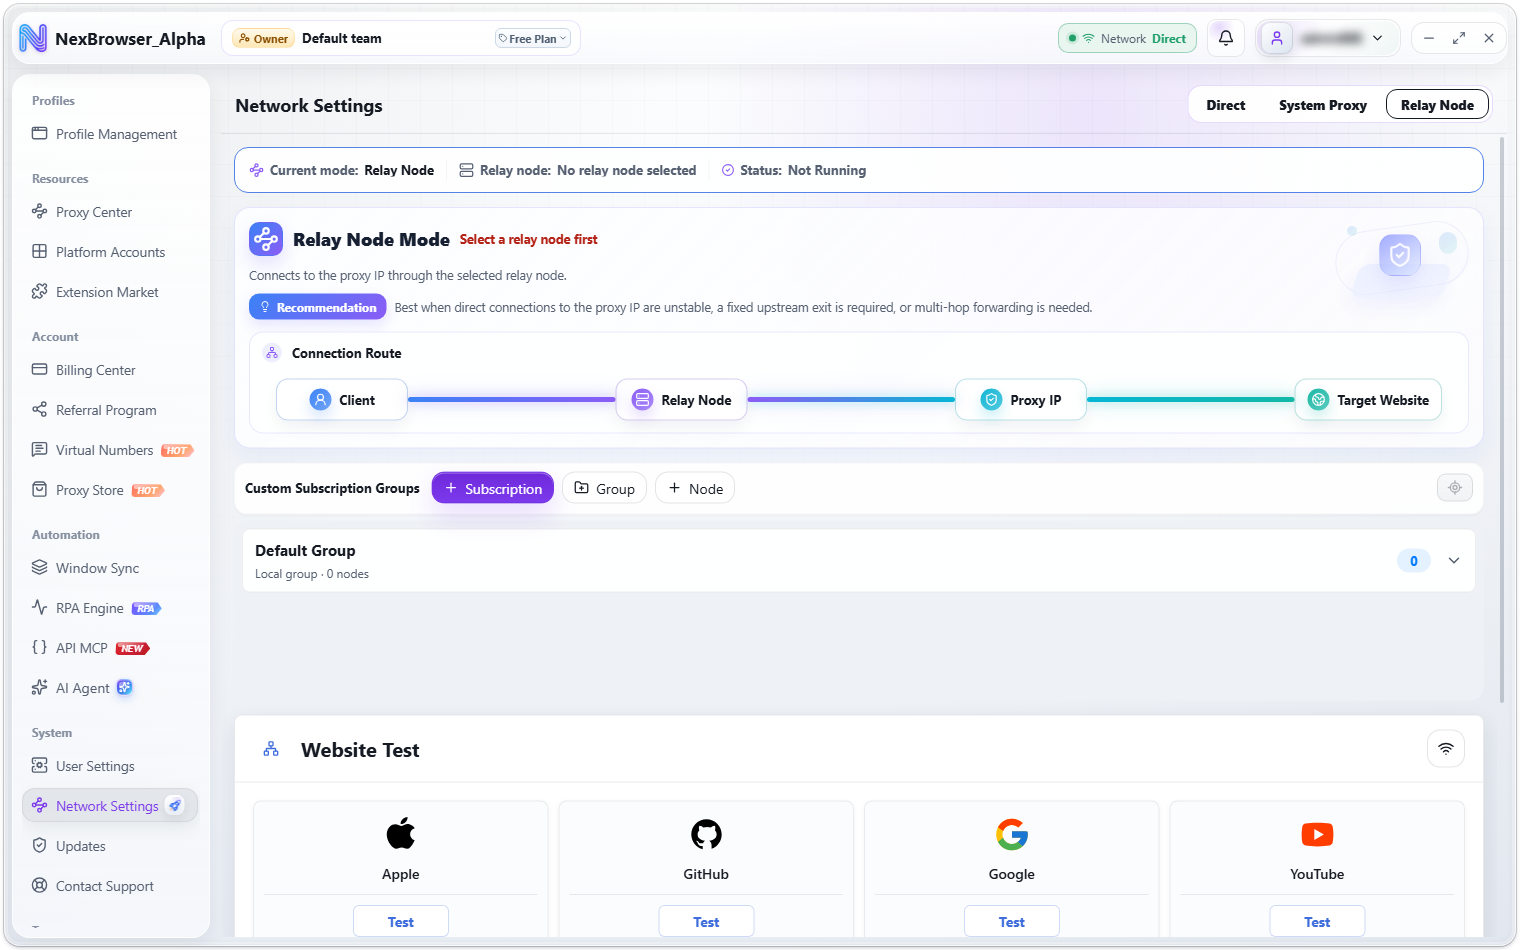Select the Relay Node mode tab
1520x950 pixels.
[1437, 105]
